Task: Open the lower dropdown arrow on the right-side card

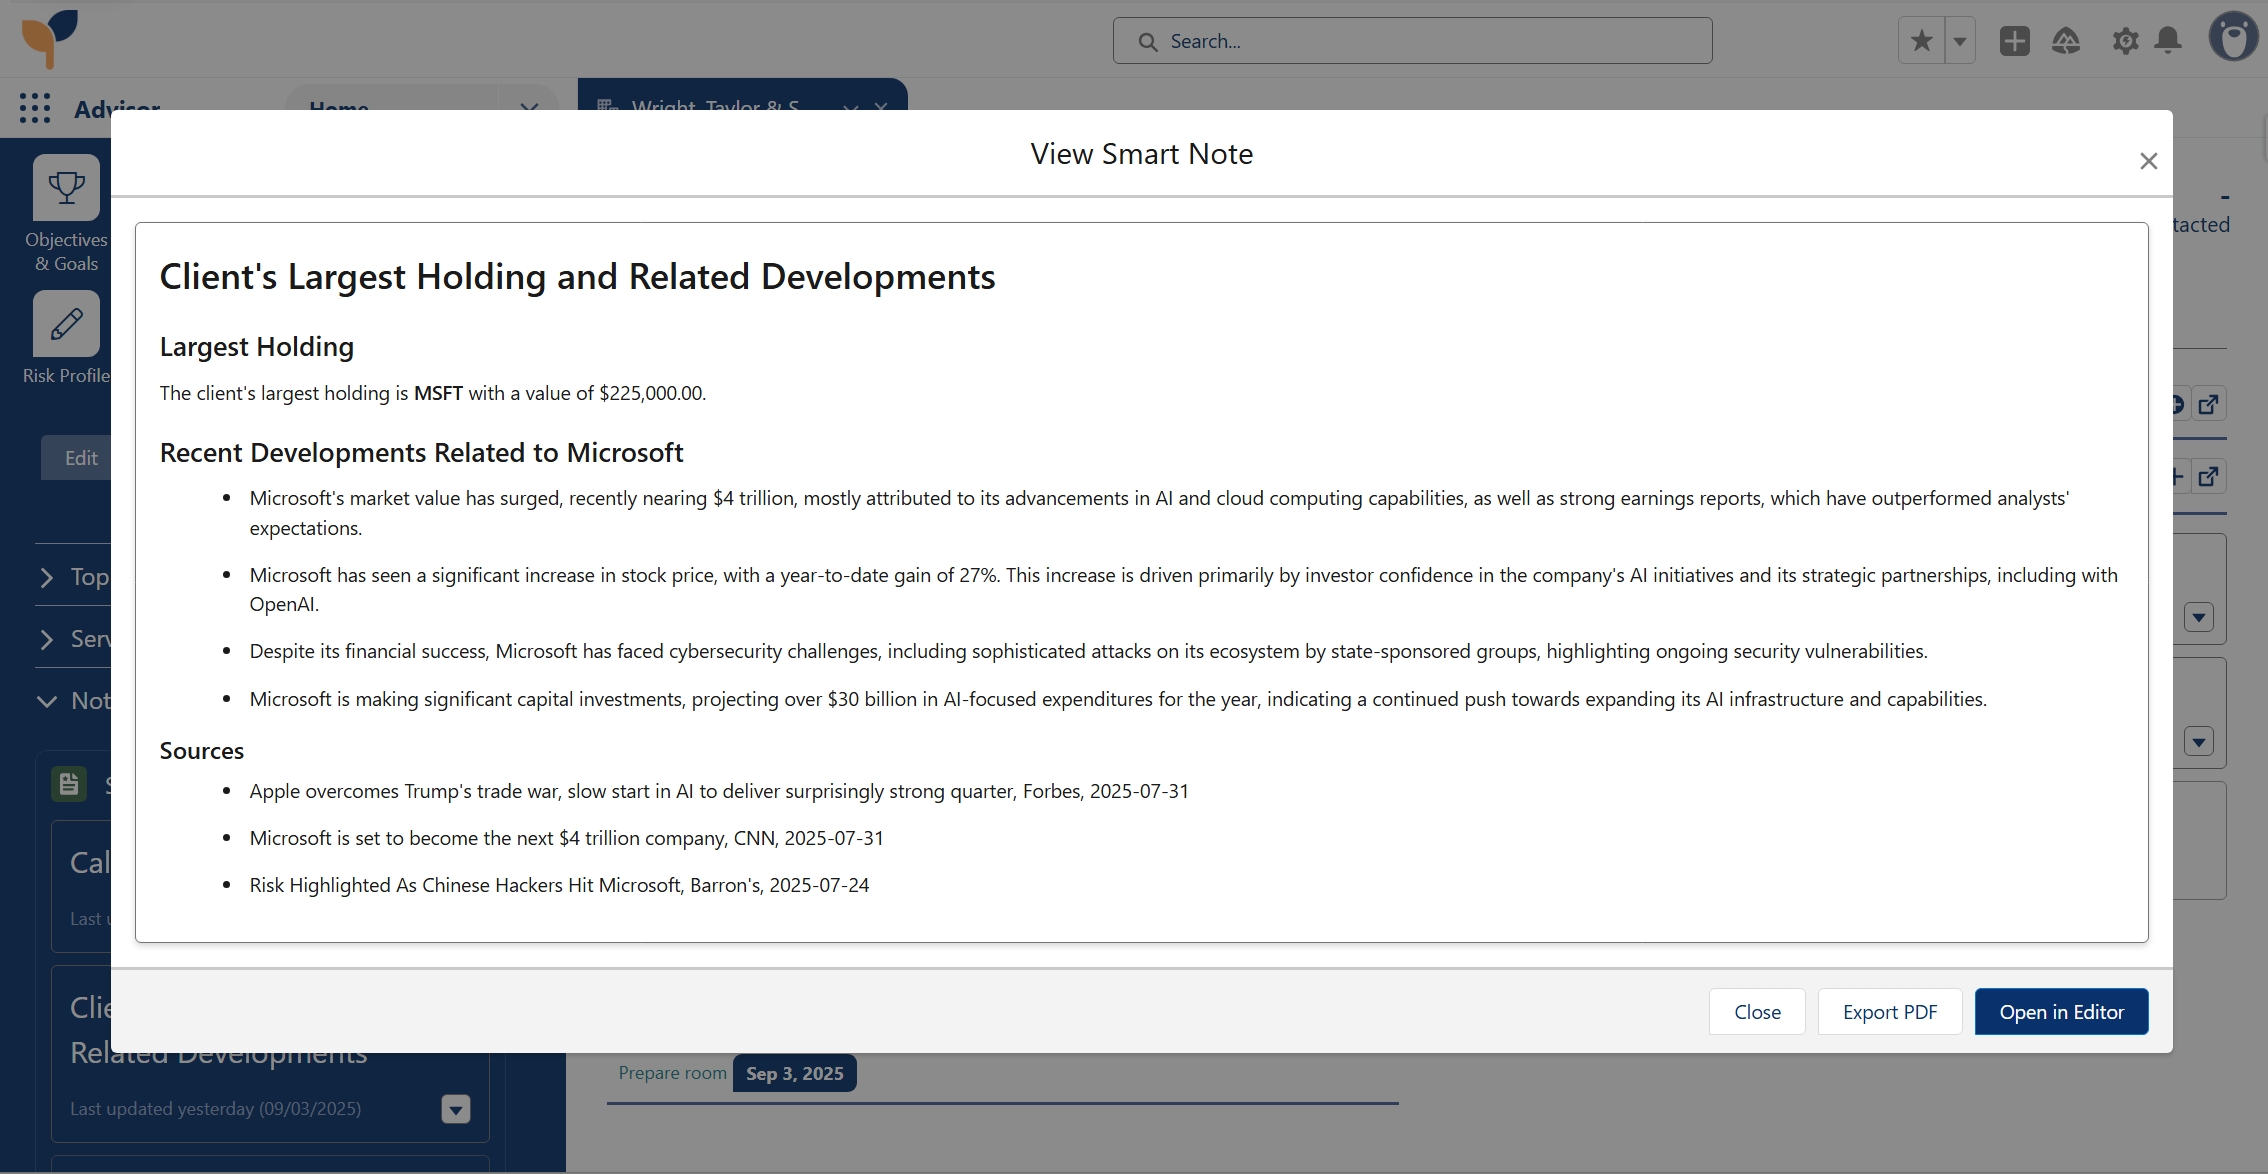Action: point(2199,742)
